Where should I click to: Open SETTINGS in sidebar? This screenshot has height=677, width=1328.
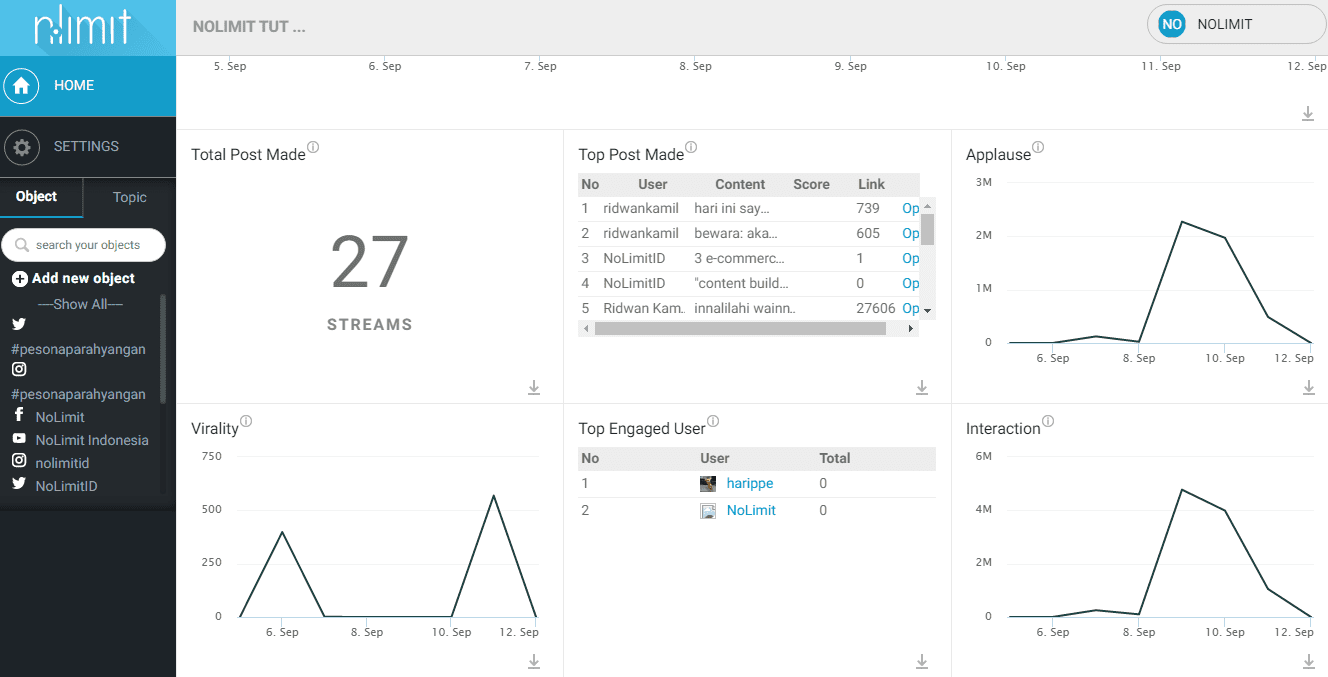88,147
